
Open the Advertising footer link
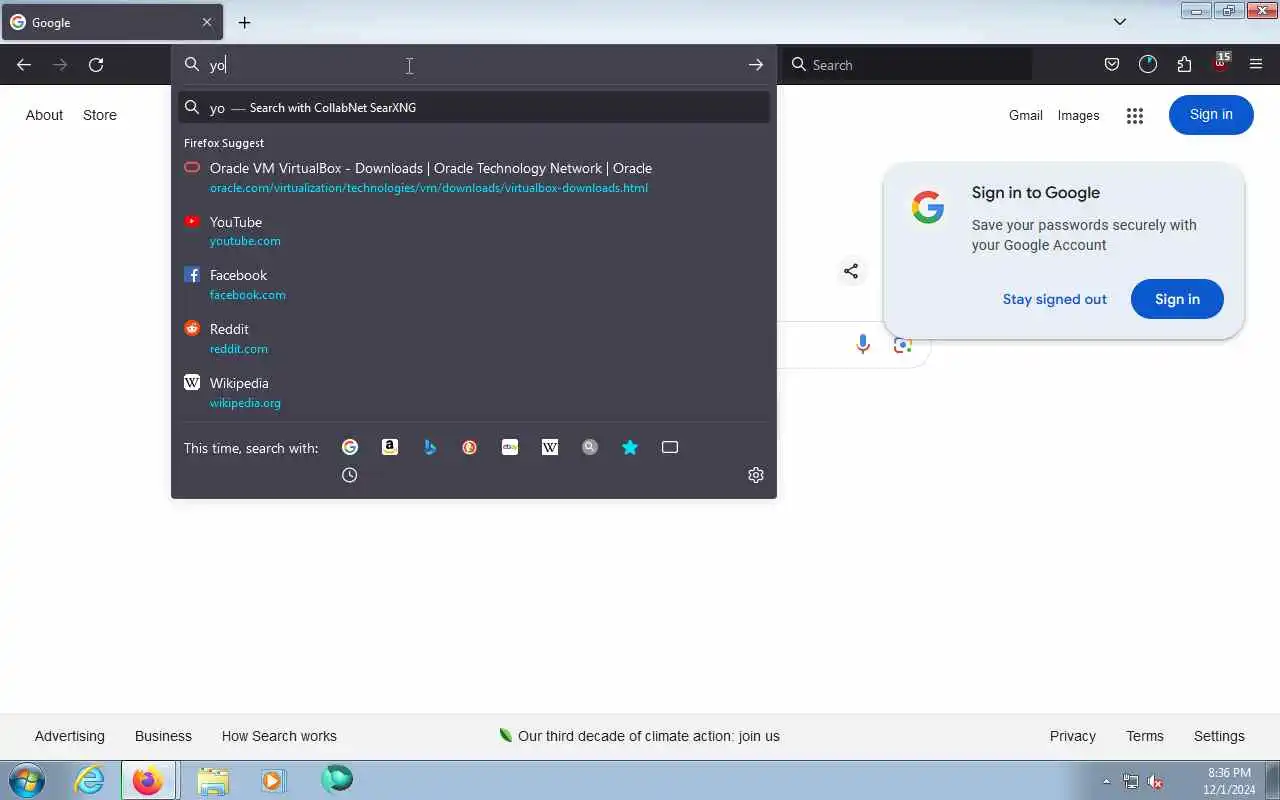click(69, 736)
